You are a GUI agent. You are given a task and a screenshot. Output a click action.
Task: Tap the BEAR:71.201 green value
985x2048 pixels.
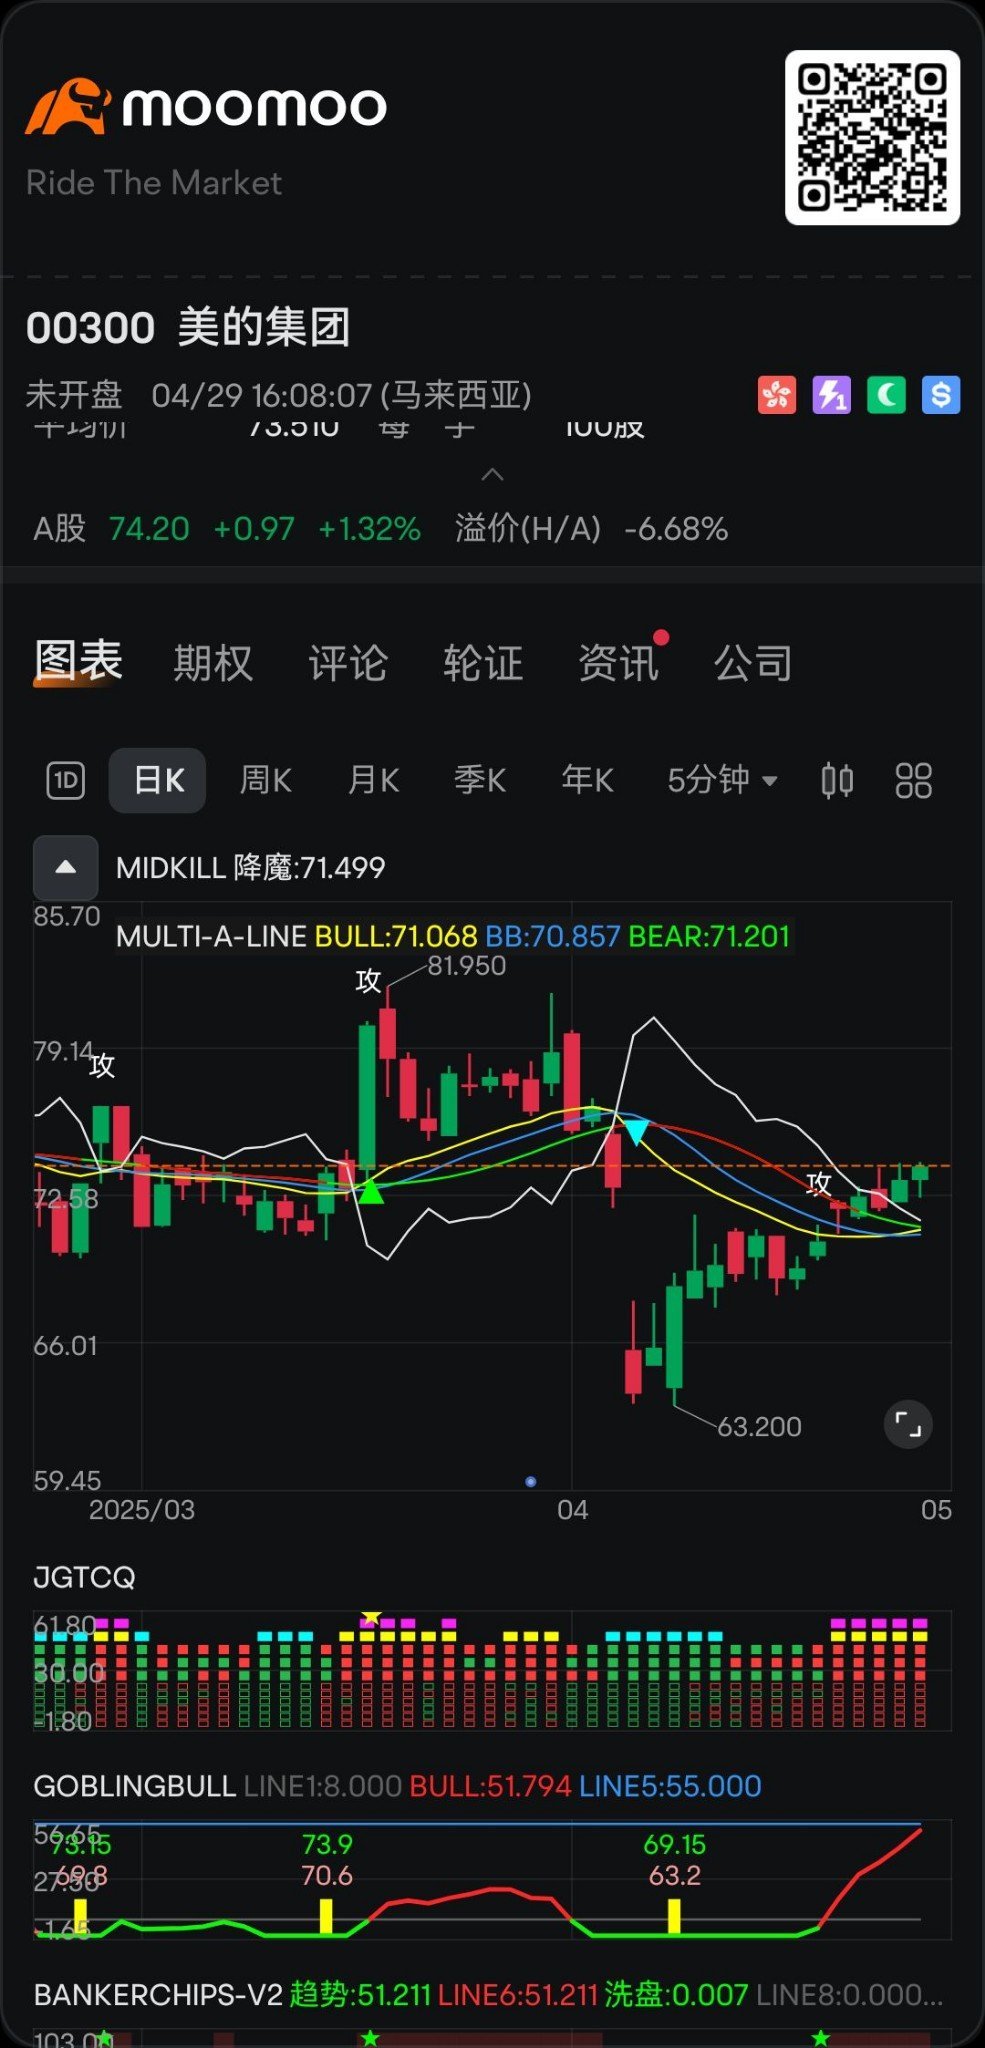point(709,936)
